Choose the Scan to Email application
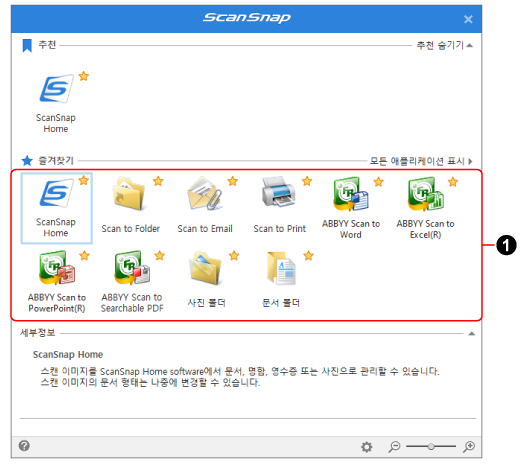 click(205, 205)
